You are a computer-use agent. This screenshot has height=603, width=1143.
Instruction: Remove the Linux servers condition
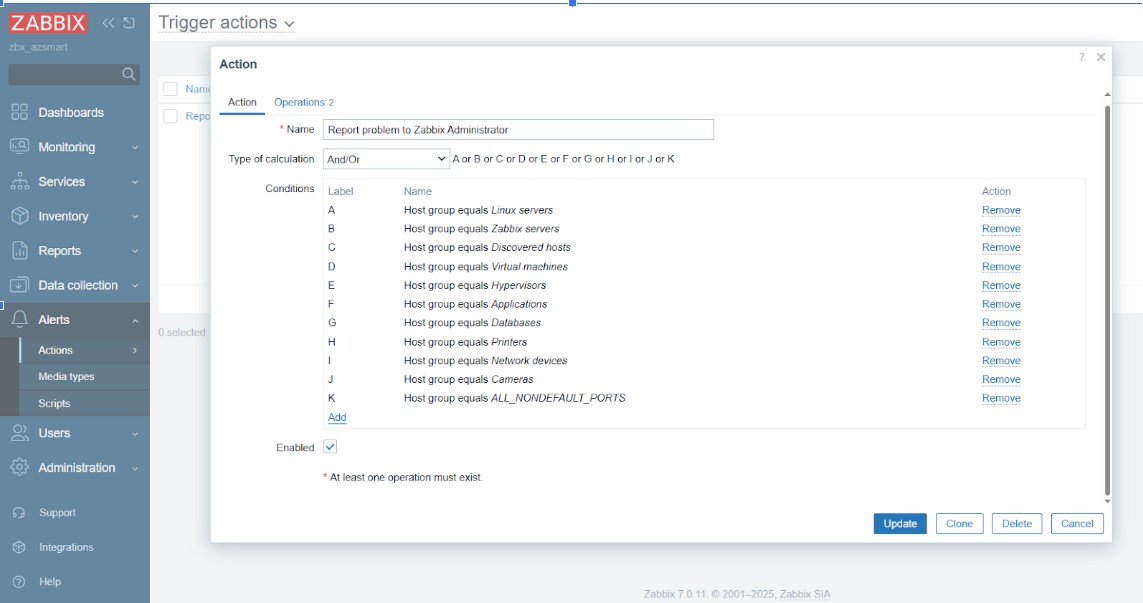click(1000, 211)
